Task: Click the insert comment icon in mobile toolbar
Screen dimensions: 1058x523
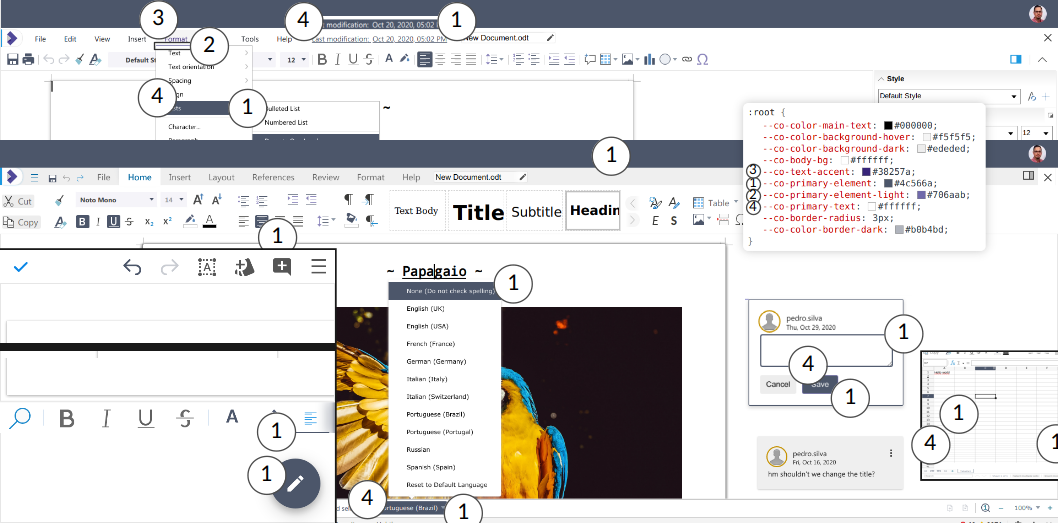Action: [282, 266]
